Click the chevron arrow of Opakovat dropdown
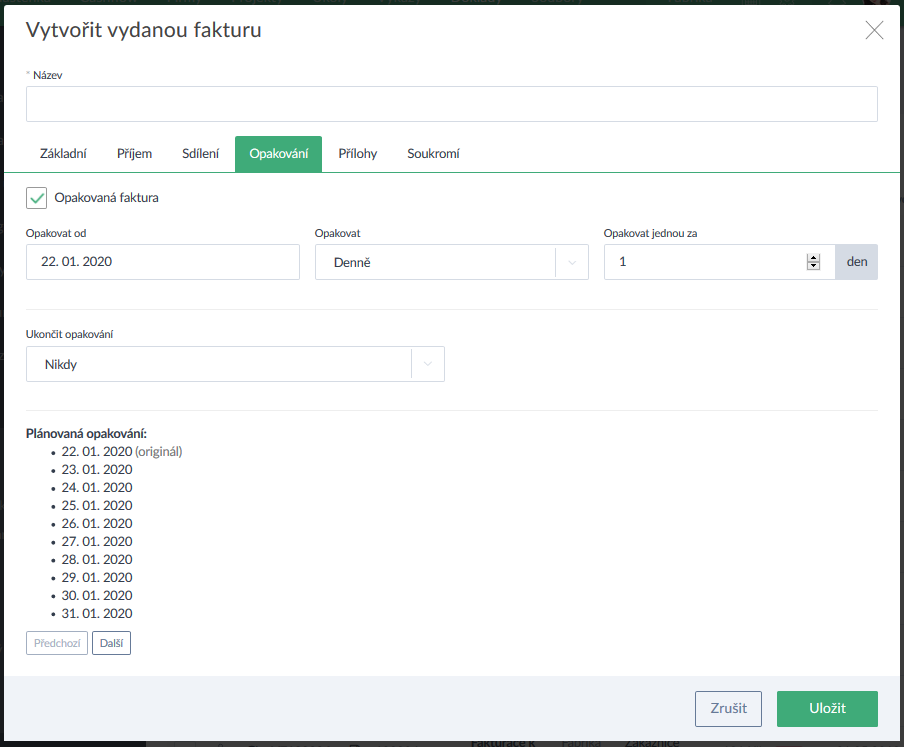This screenshot has height=747, width=904. pos(572,262)
